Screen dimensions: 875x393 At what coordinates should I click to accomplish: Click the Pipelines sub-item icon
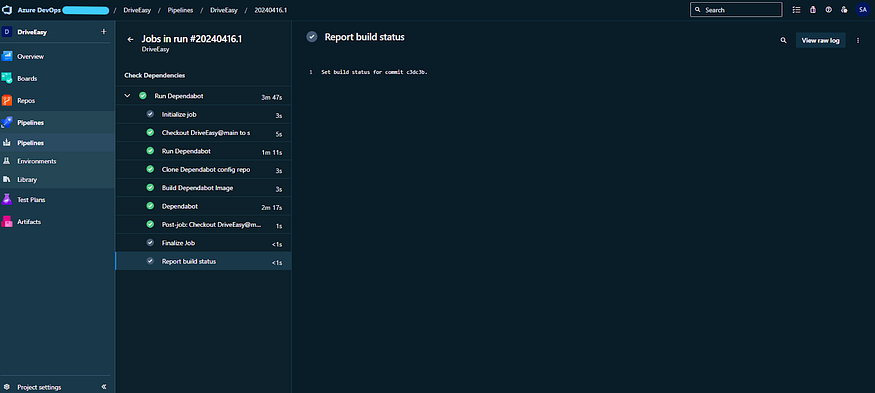click(7, 143)
